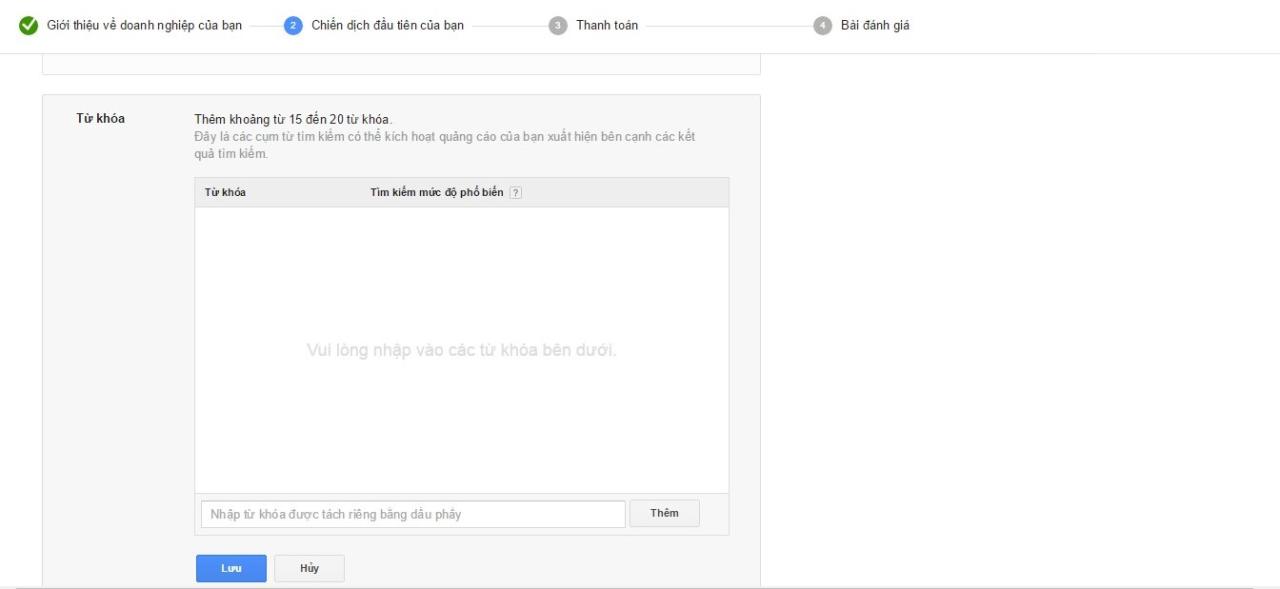Click the Tìm kiếm mức độ phổ biến header
This screenshot has height=589, width=1280.
(x=436, y=192)
